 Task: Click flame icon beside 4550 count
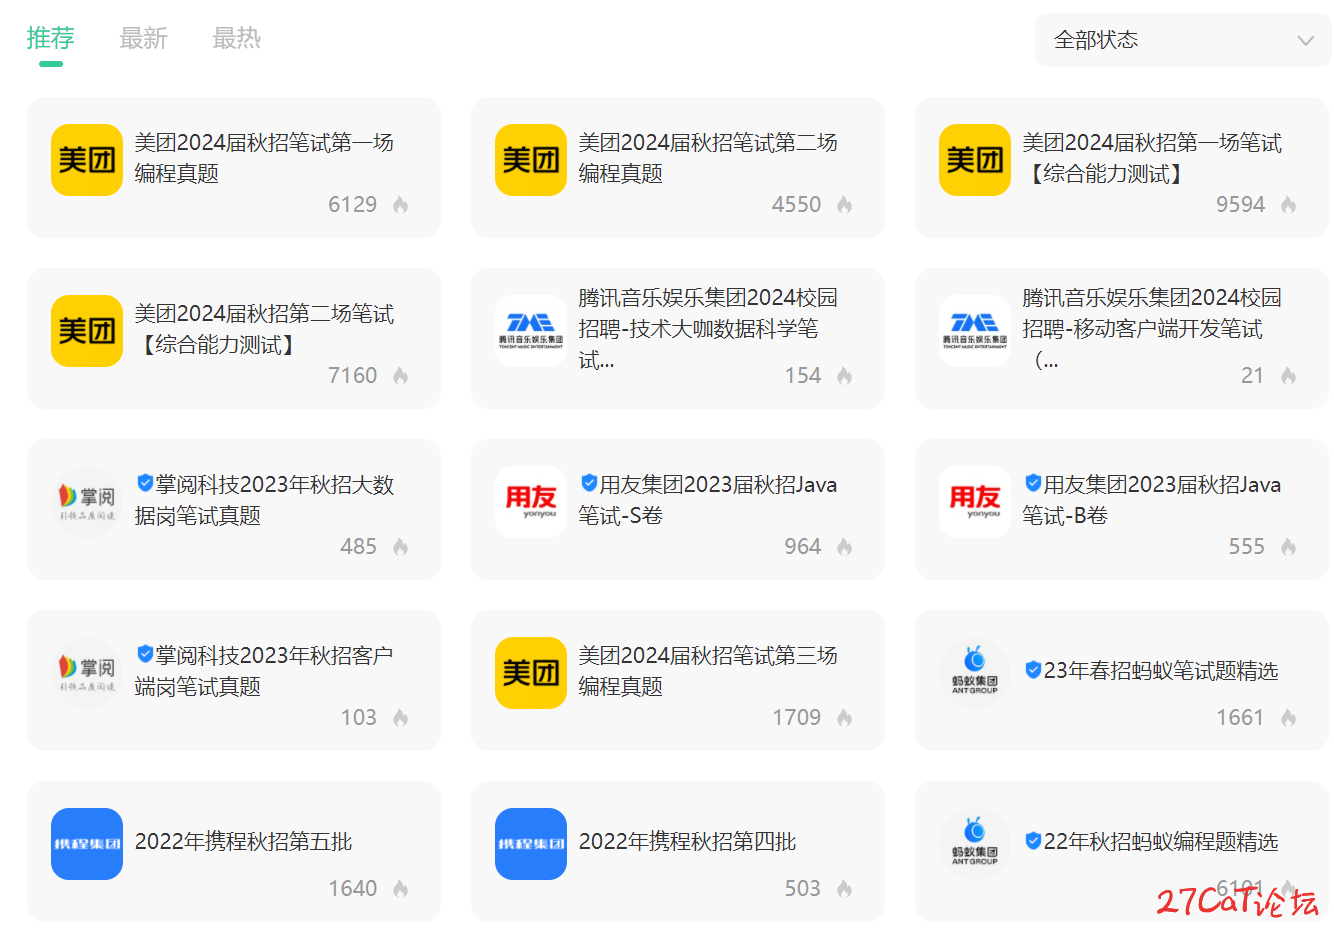(x=844, y=205)
